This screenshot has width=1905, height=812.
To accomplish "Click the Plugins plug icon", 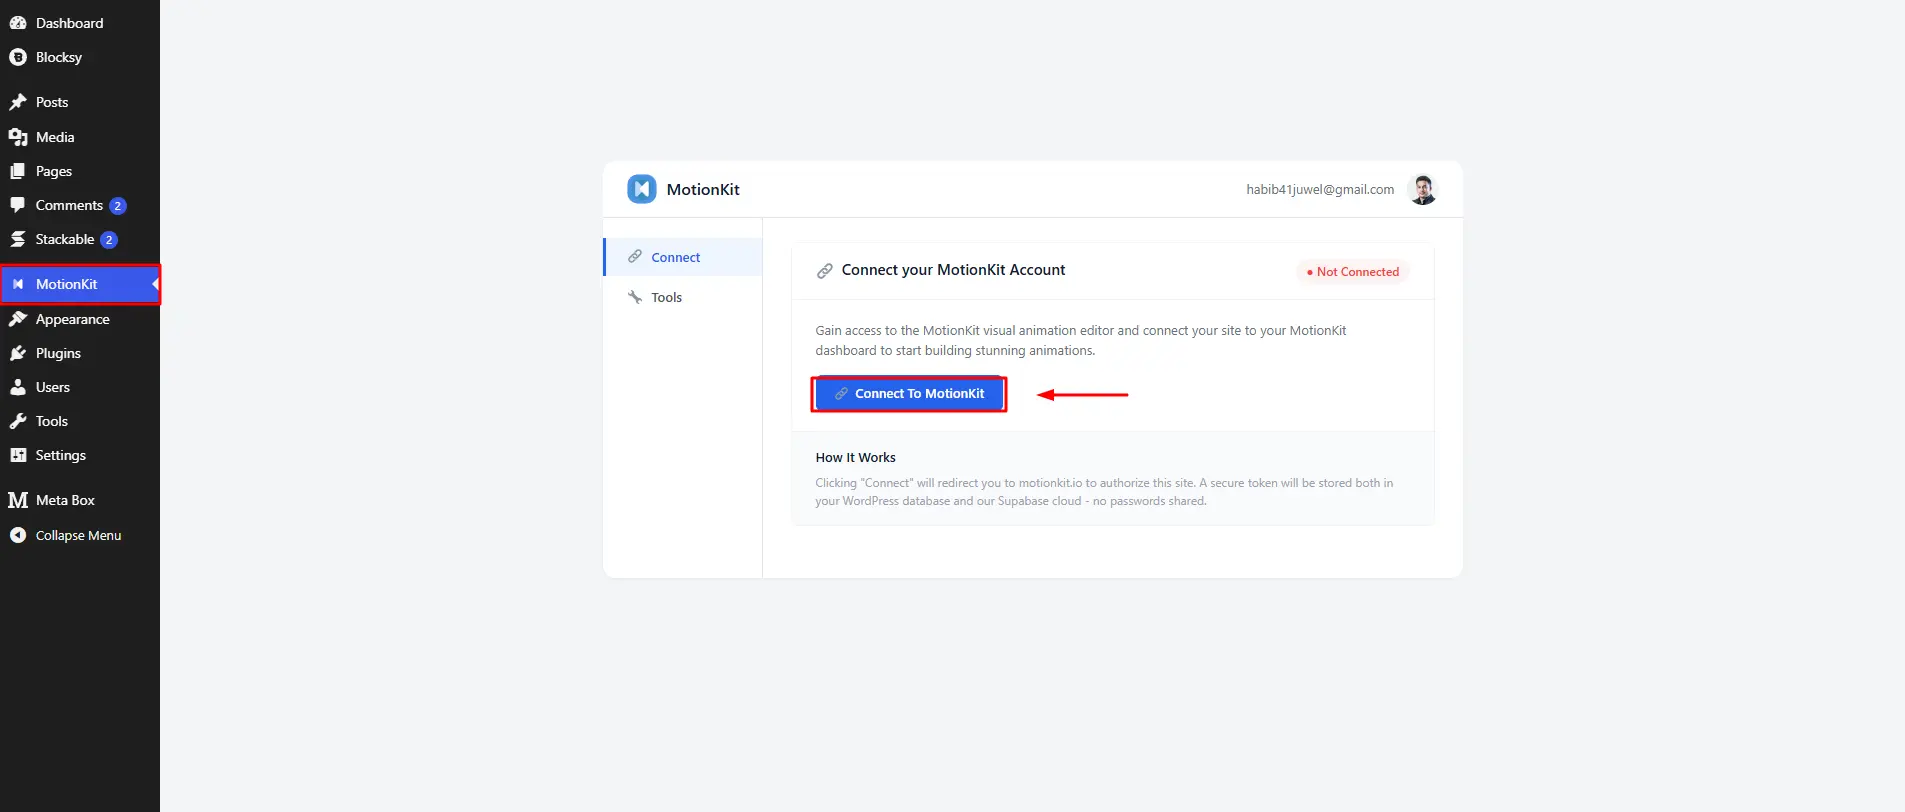I will tap(18, 353).
